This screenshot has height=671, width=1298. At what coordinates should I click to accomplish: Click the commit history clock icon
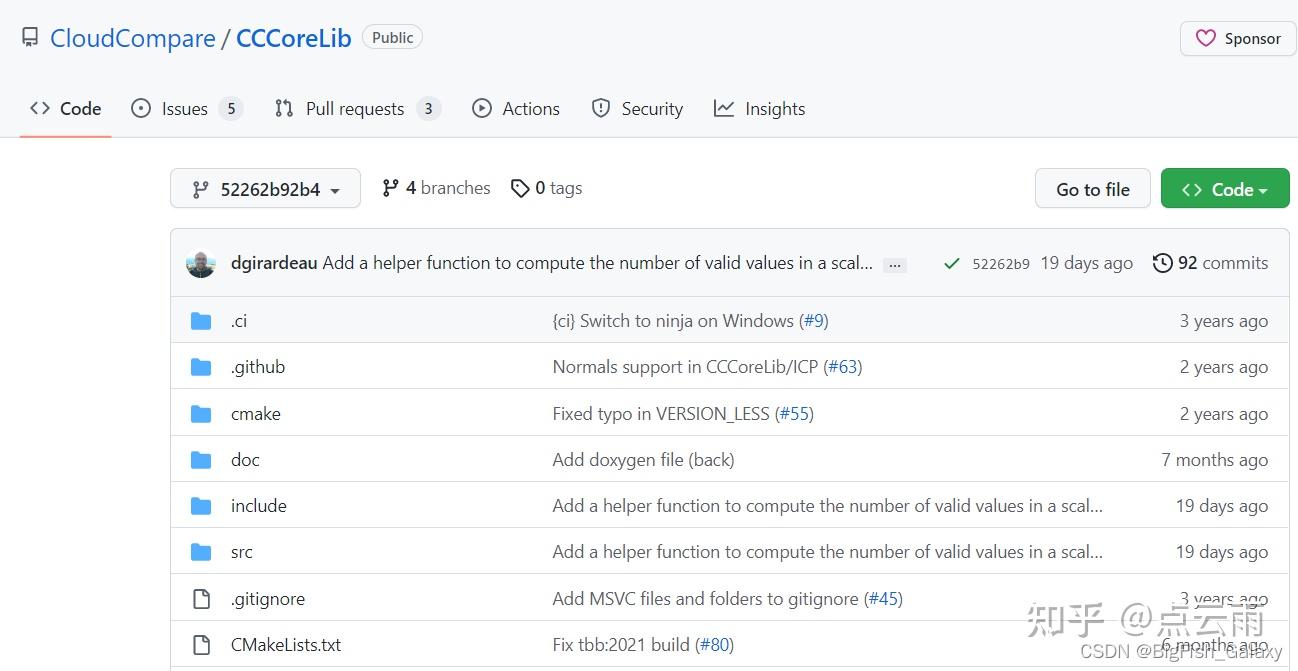(1162, 263)
